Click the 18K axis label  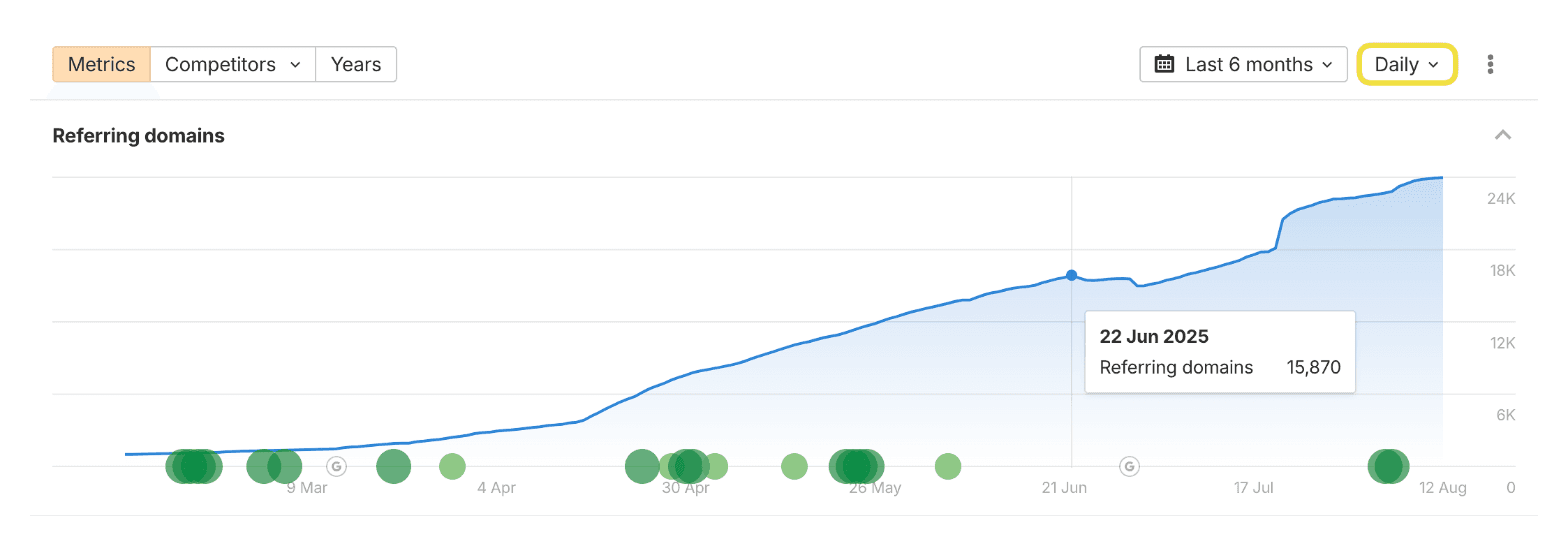pyautogui.click(x=1501, y=271)
